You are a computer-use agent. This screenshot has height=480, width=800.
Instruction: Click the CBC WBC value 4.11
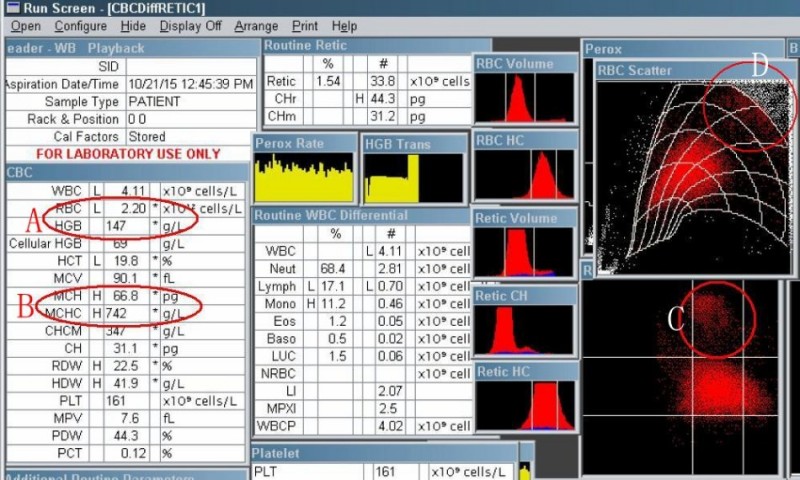133,191
